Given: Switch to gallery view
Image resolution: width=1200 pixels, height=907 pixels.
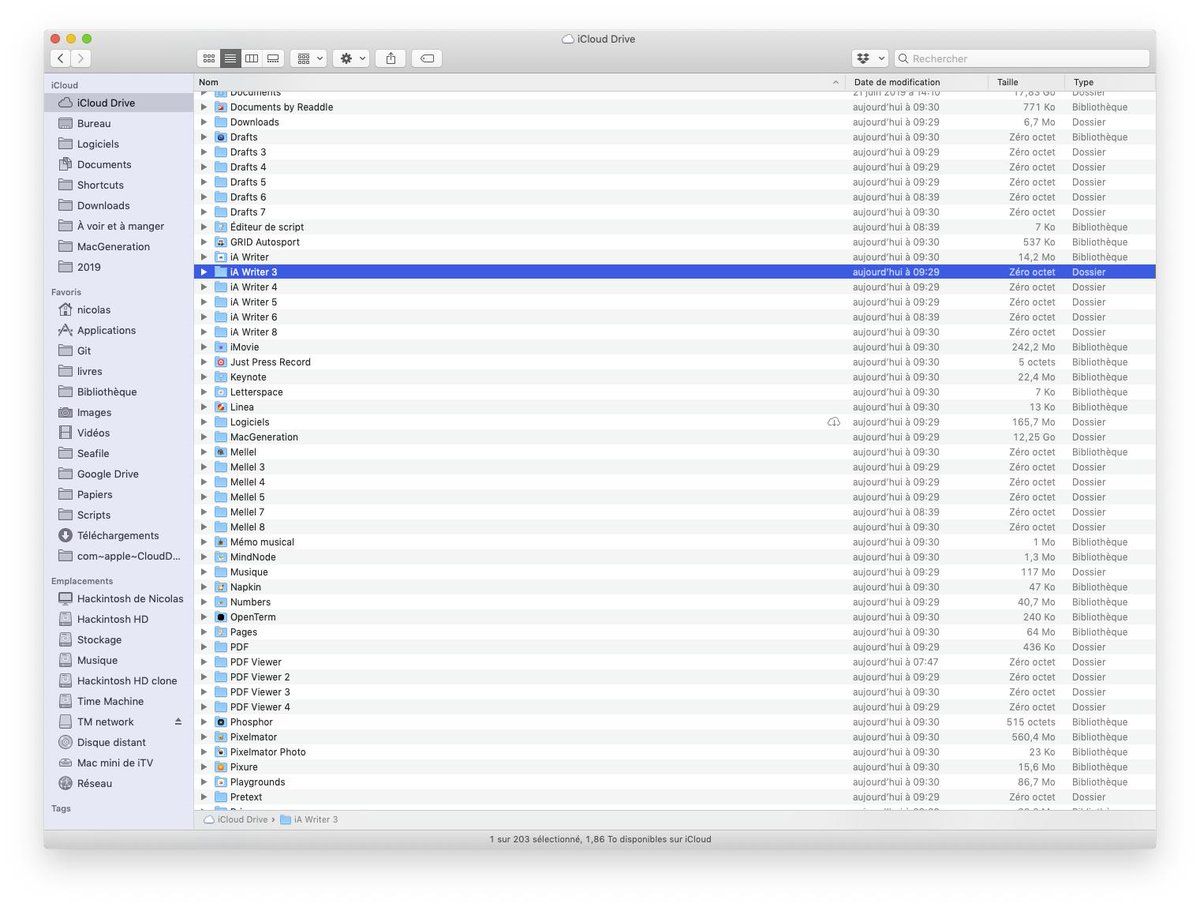Looking at the screenshot, I should coord(273,59).
